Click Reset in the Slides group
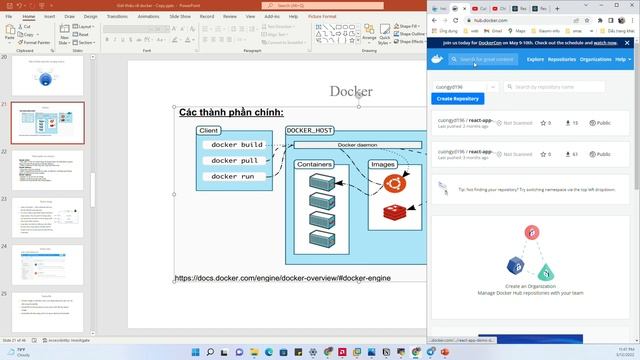 point(81,35)
